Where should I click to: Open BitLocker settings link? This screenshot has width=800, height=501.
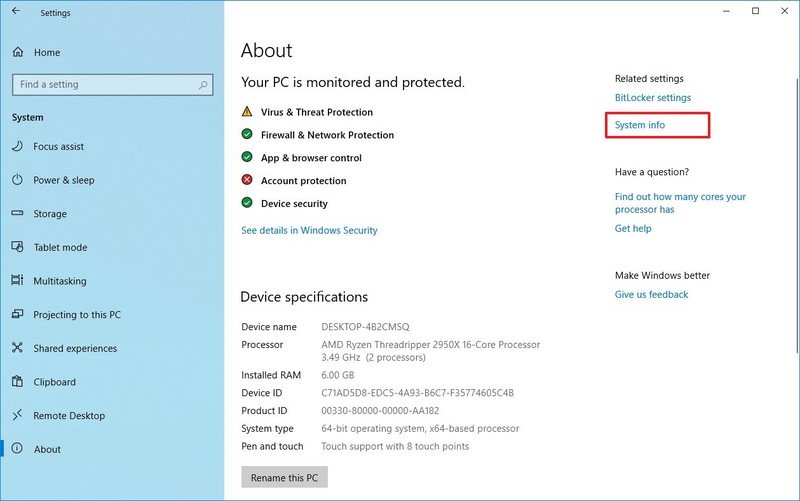(652, 98)
